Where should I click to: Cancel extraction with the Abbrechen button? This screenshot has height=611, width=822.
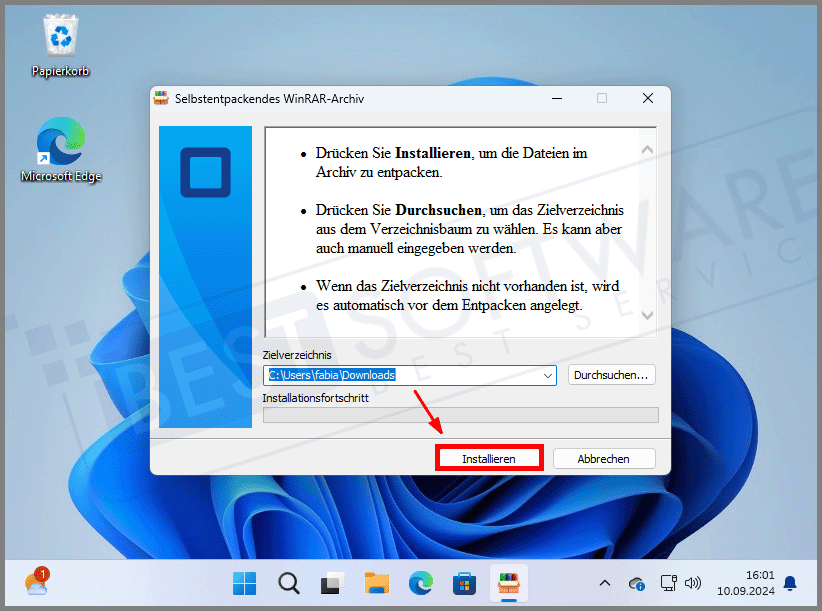point(604,457)
